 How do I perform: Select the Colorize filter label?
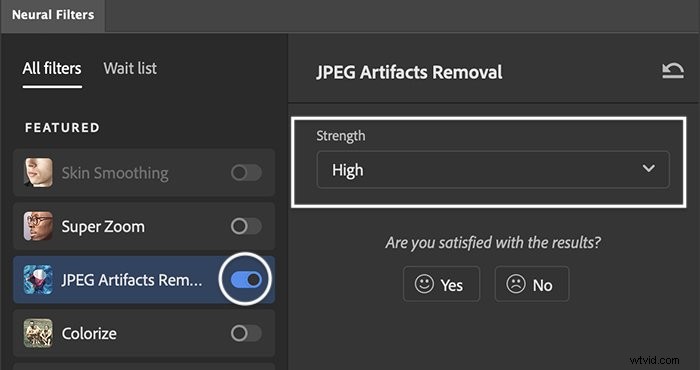pos(89,333)
